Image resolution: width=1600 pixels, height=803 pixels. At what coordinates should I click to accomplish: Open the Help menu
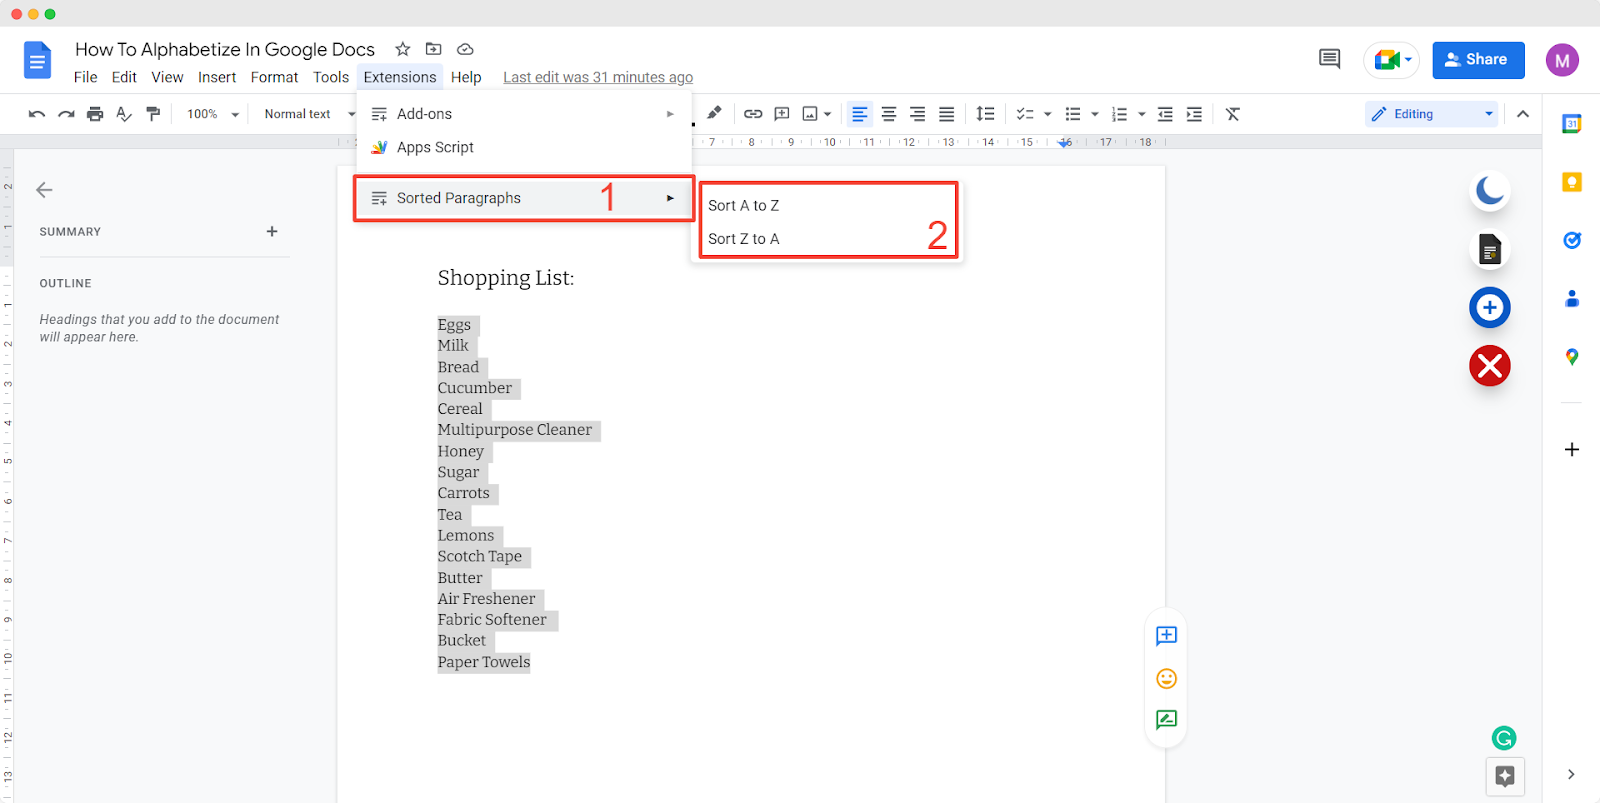click(x=466, y=77)
